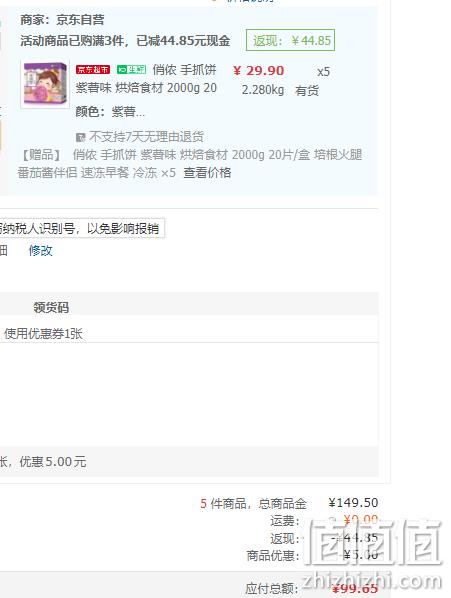Screen dimensions: 451x598
Task: Click the 【赠品】 gift item description
Action: (190, 164)
